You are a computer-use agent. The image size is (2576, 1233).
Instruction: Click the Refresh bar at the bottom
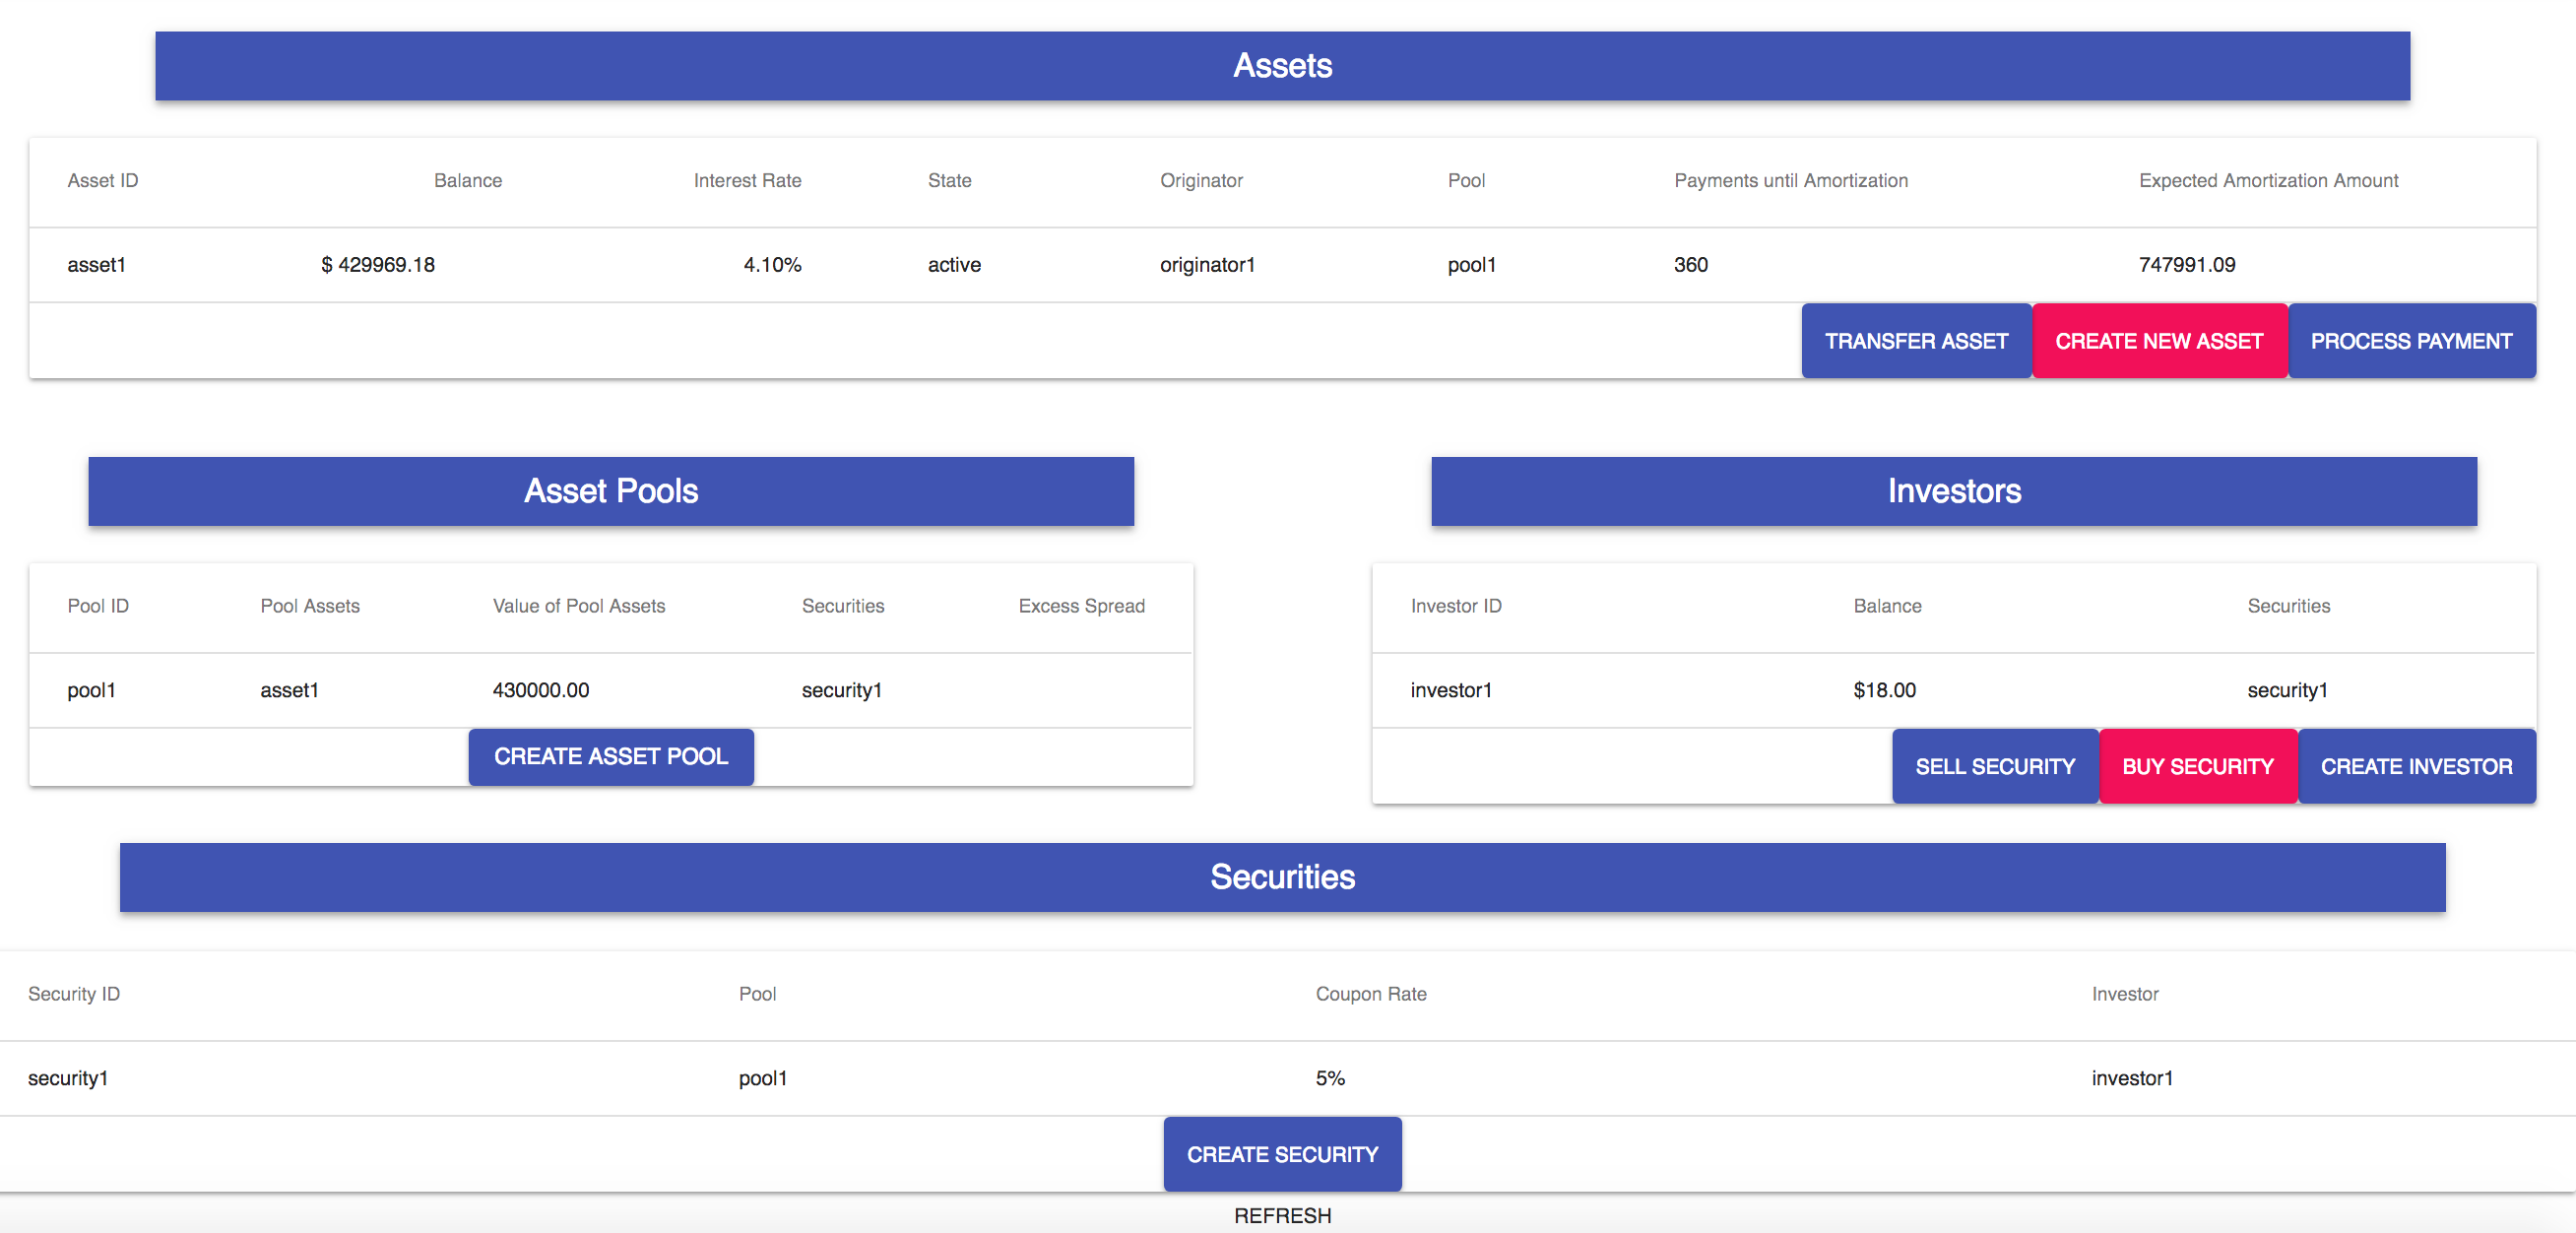click(x=1282, y=1215)
